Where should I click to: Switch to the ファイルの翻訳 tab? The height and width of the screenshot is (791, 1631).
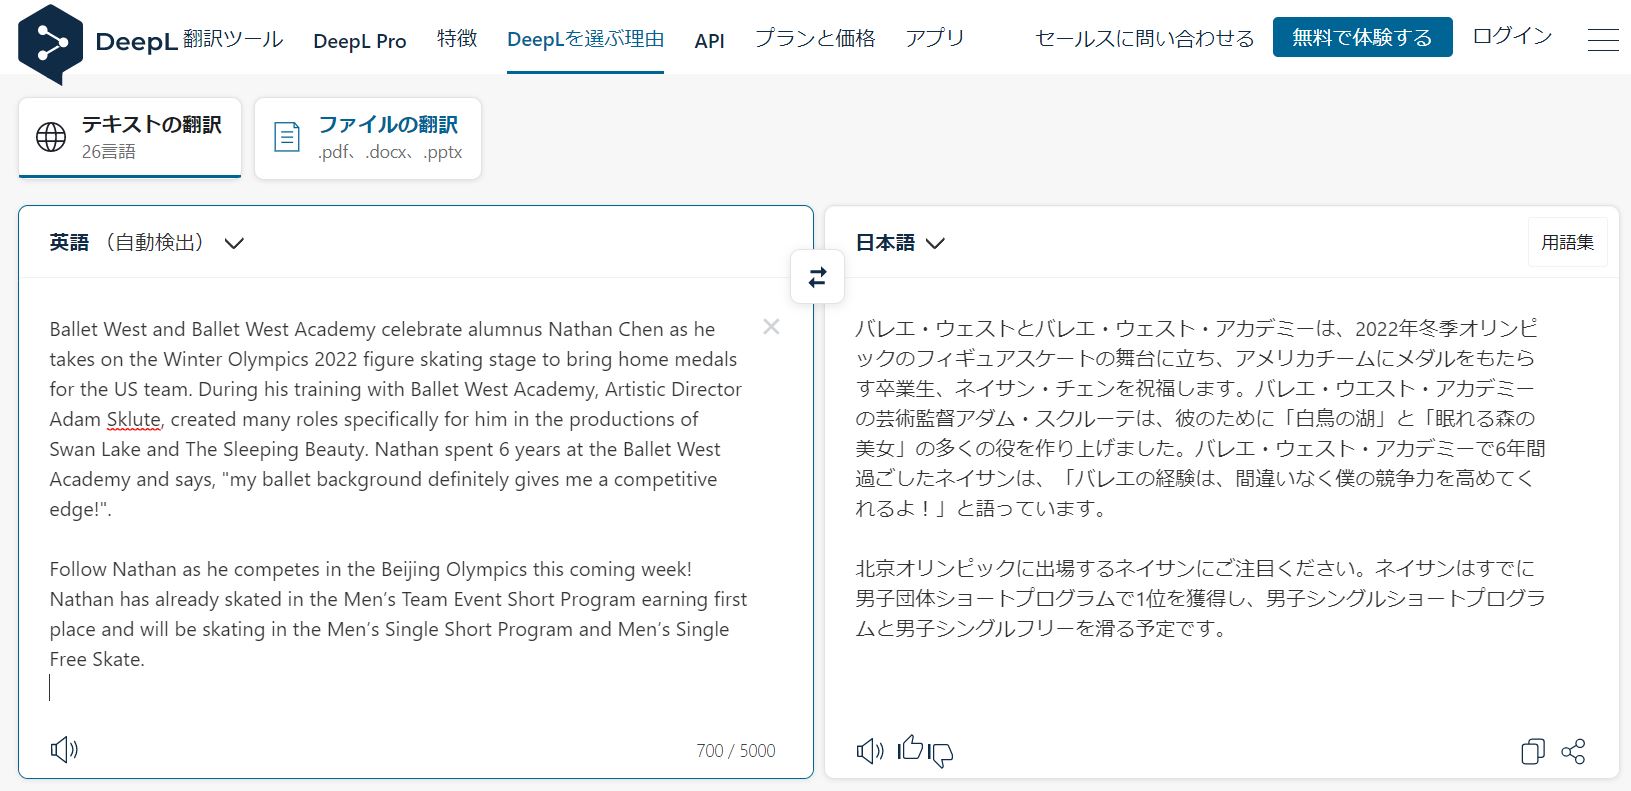pyautogui.click(x=368, y=138)
